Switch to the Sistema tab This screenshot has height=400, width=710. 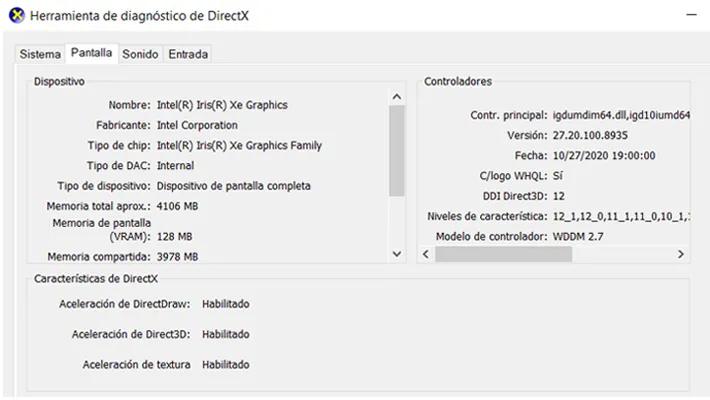pyautogui.click(x=40, y=54)
